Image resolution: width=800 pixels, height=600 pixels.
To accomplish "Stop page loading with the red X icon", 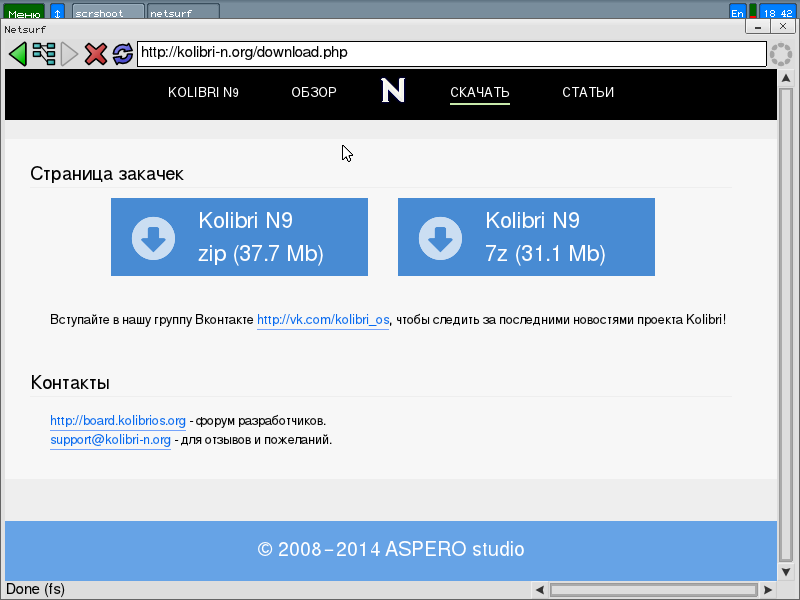I will click(96, 54).
